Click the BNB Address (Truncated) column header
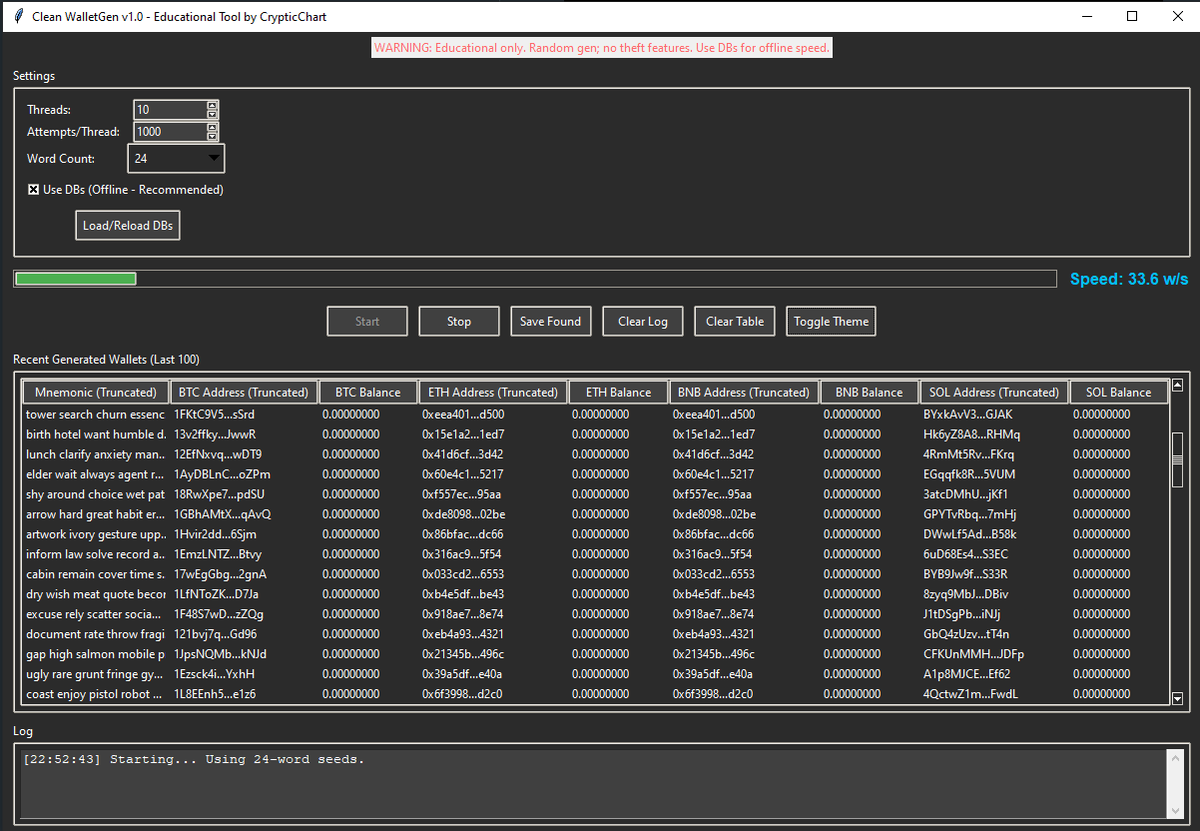This screenshot has height=831, width=1200. pyautogui.click(x=744, y=392)
